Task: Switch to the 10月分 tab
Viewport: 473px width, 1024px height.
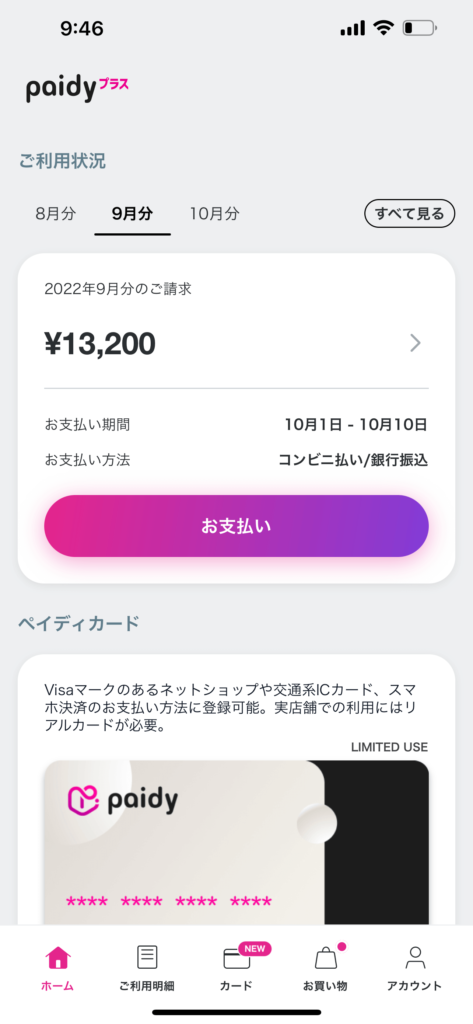Action: click(x=214, y=214)
